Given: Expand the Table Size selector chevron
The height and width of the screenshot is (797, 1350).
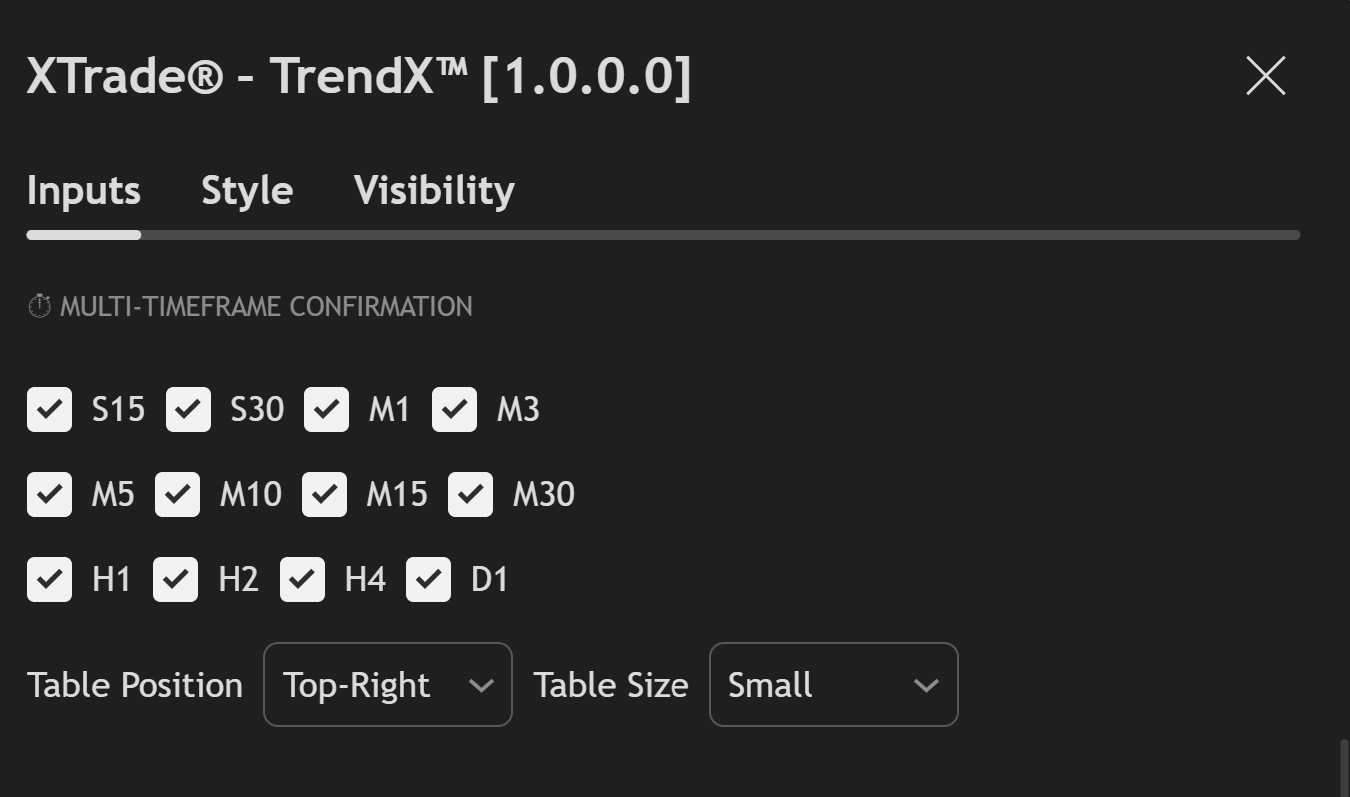Looking at the screenshot, I should pos(925,684).
